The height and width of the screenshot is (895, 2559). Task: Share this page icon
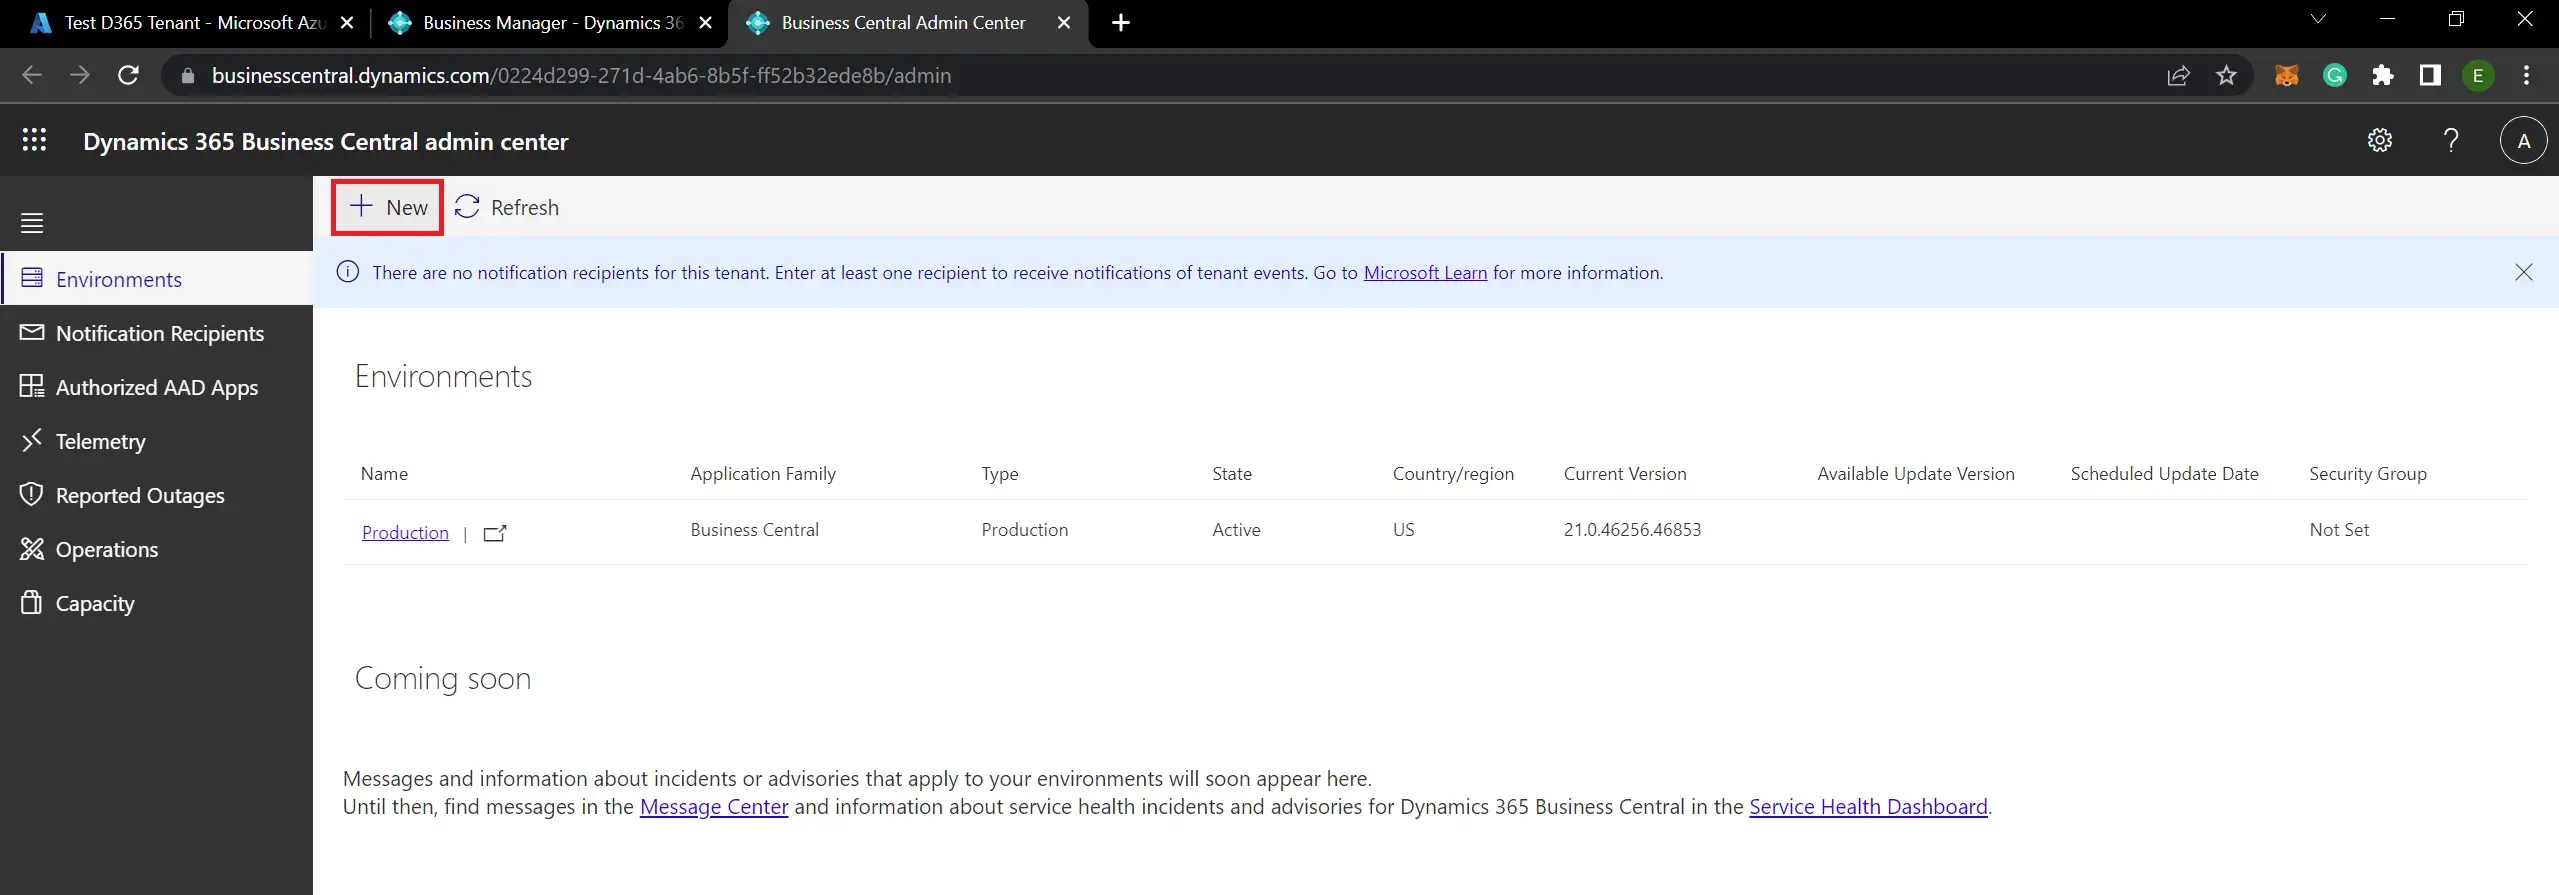(2178, 76)
